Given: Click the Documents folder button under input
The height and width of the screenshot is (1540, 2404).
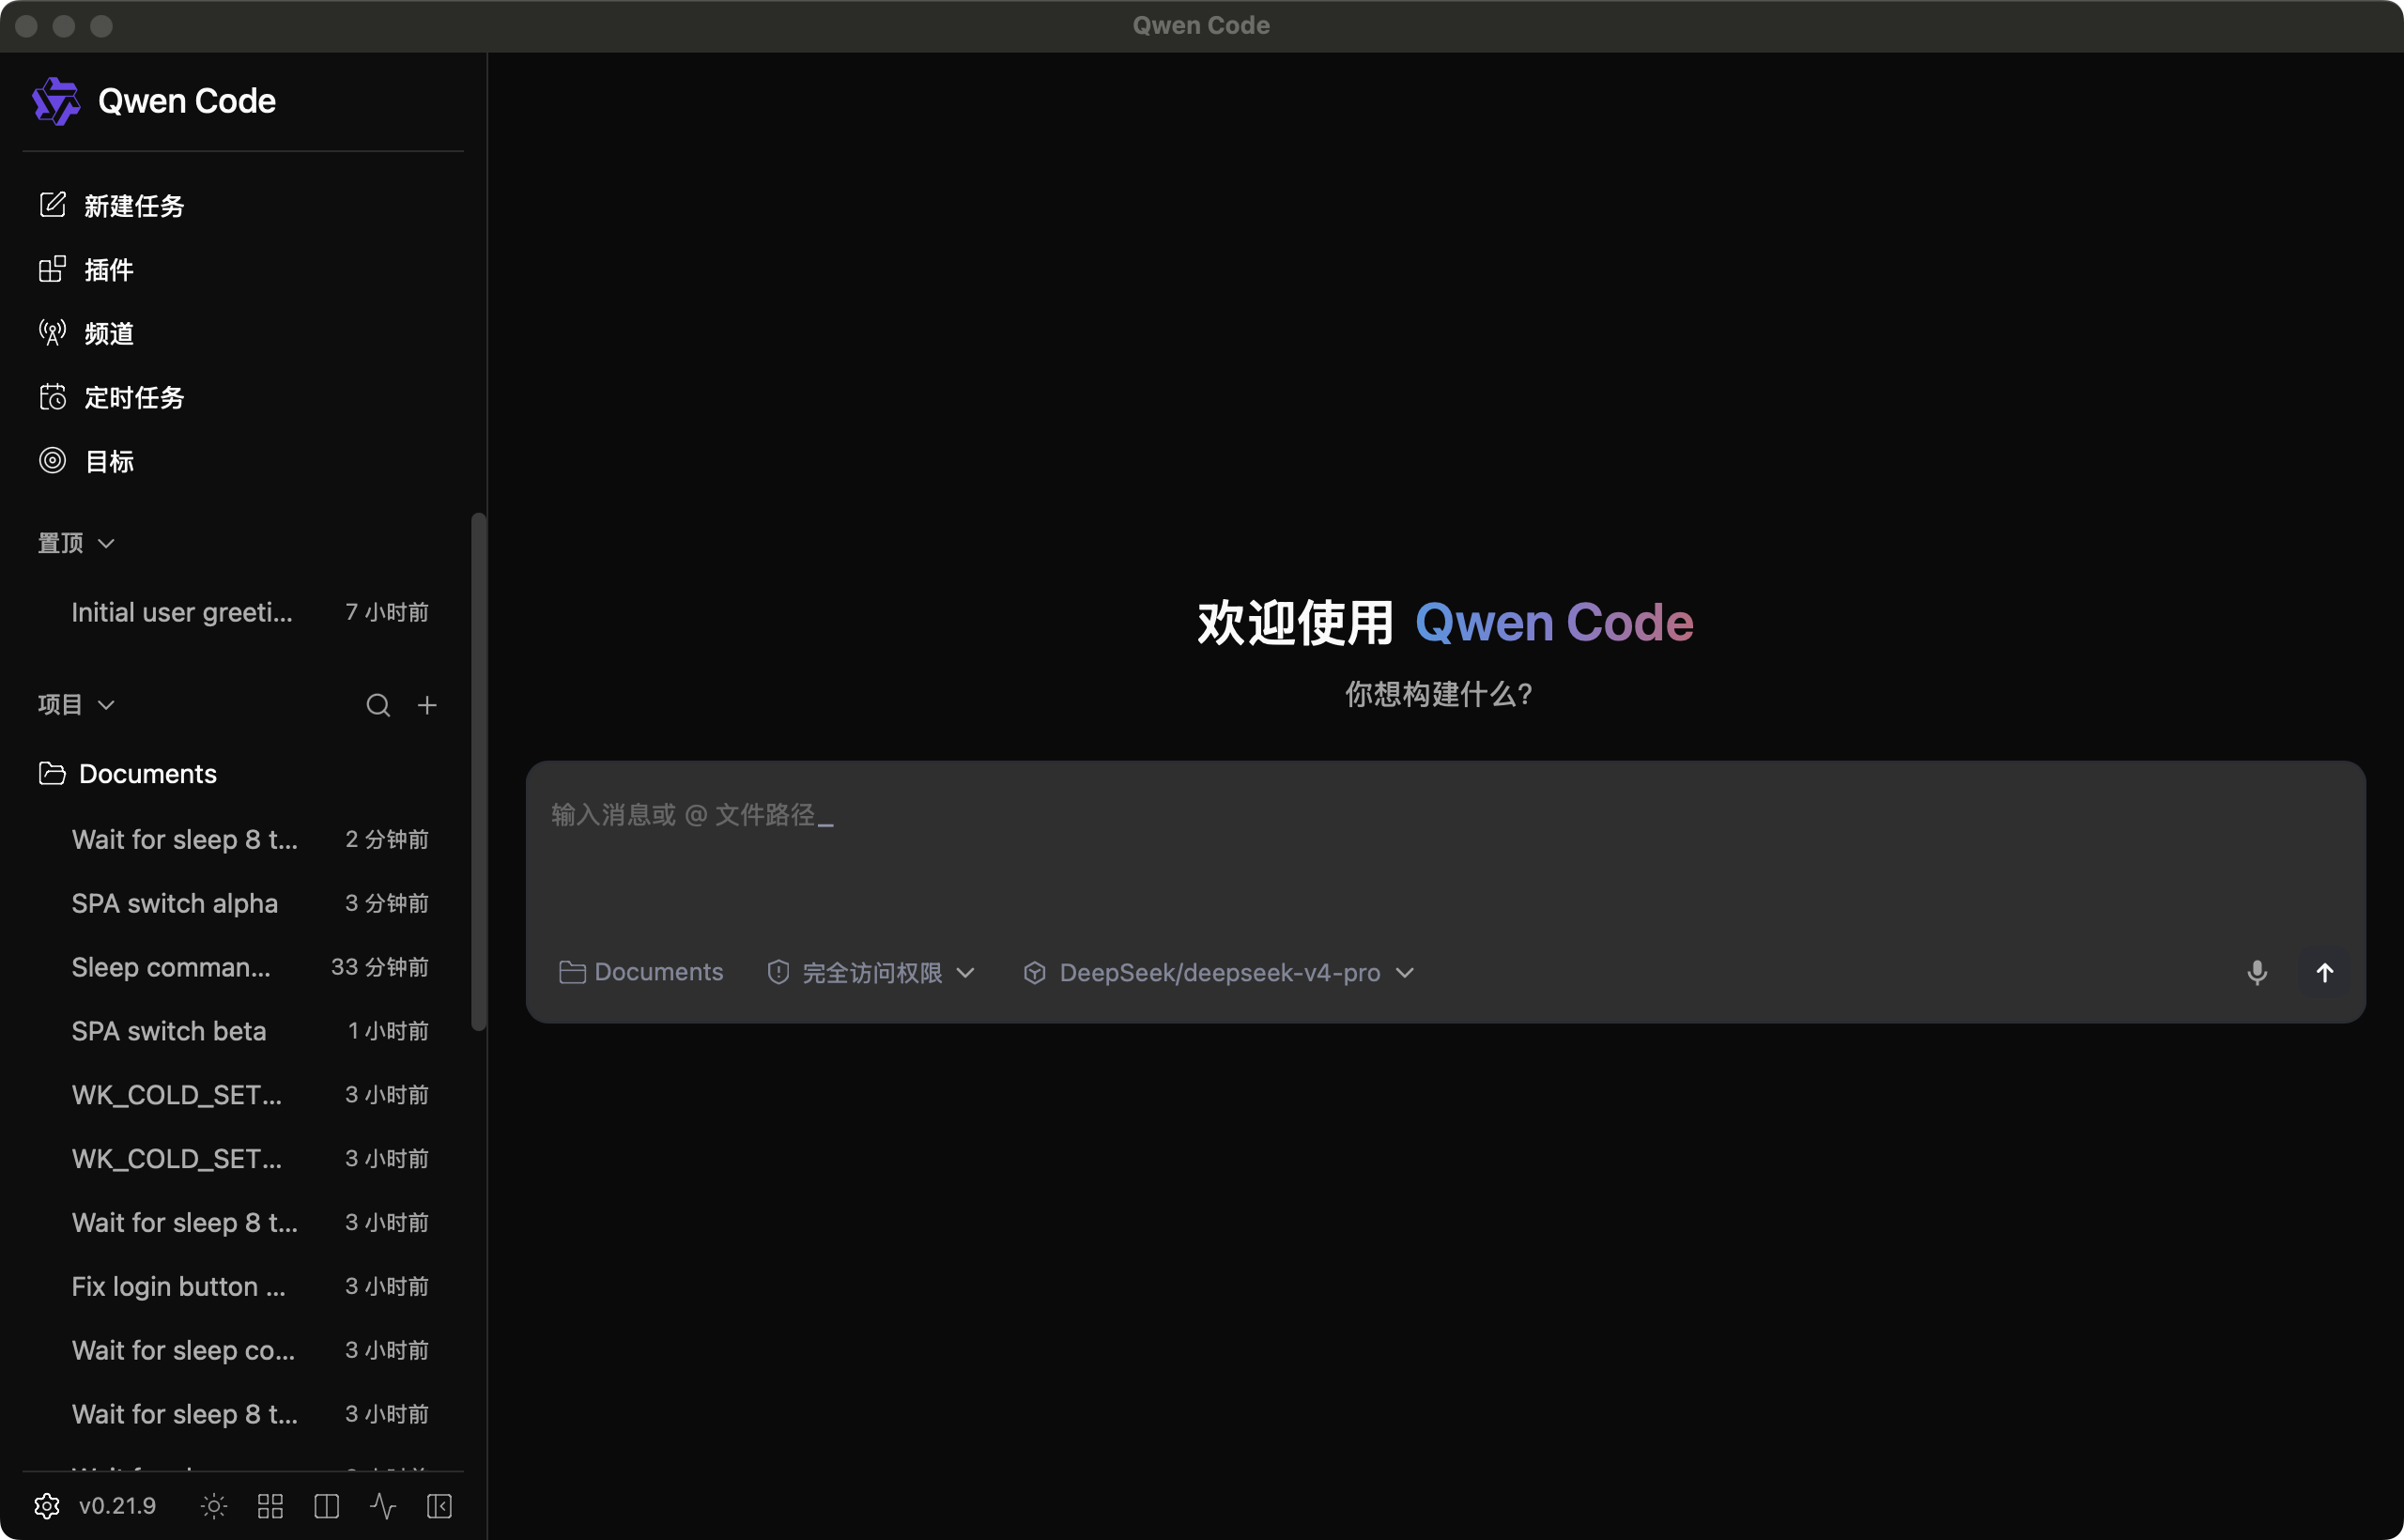Looking at the screenshot, I should (641, 972).
